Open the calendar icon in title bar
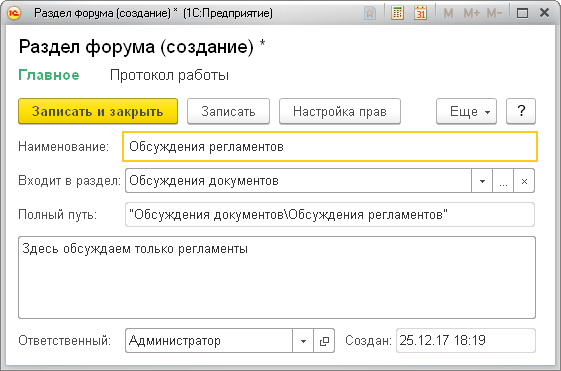This screenshot has width=561, height=371. coord(420,13)
